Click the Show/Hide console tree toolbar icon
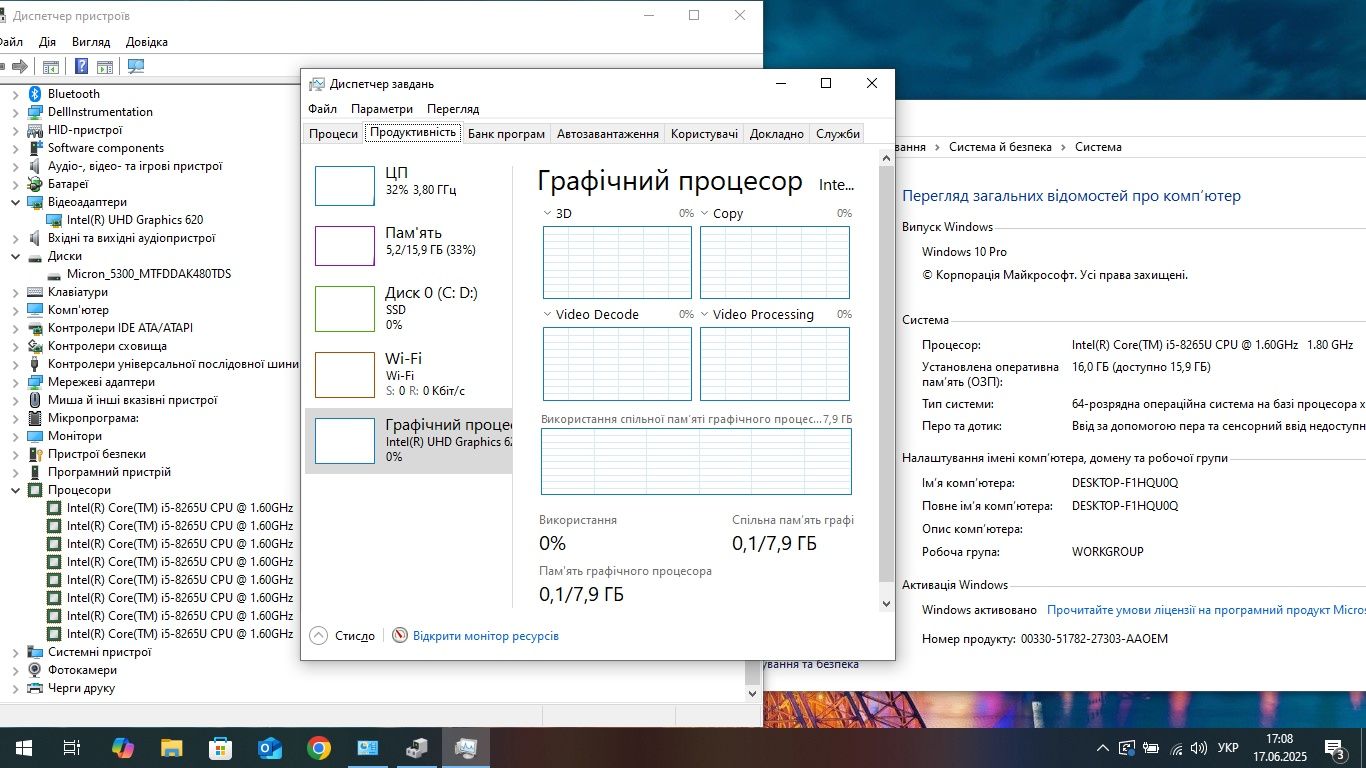 (50, 67)
